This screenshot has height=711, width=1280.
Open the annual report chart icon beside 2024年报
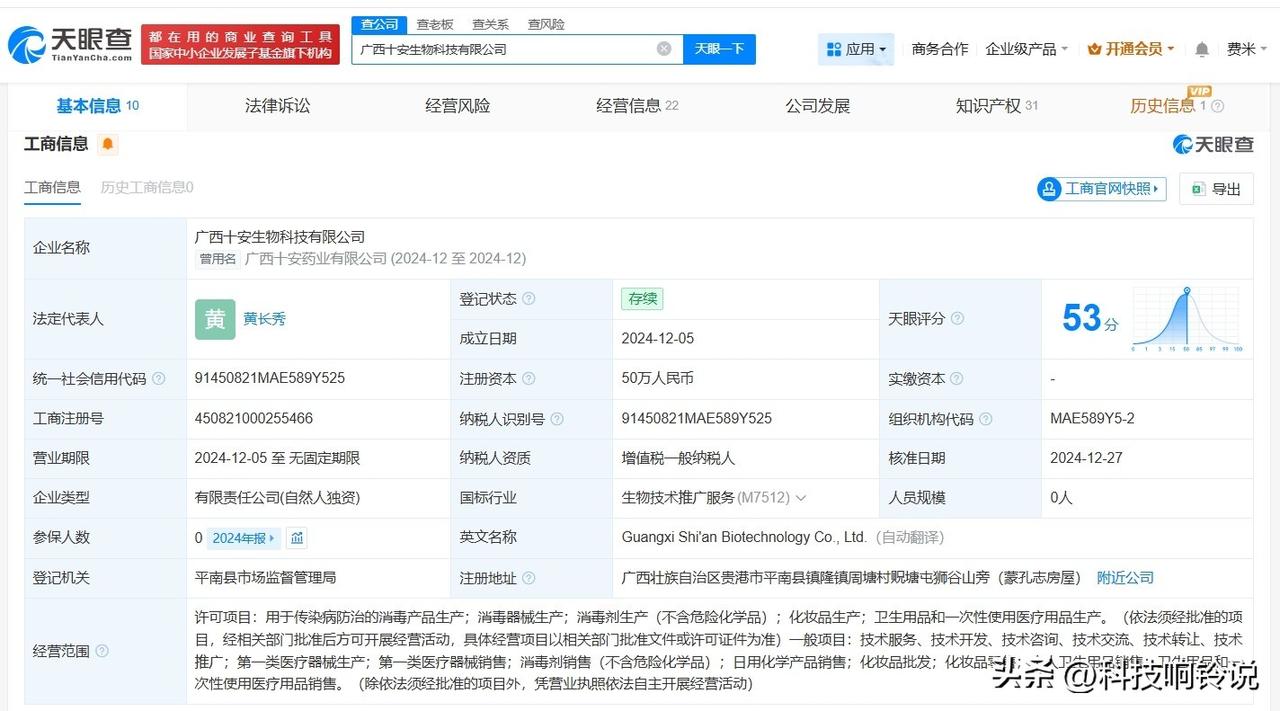(x=296, y=538)
